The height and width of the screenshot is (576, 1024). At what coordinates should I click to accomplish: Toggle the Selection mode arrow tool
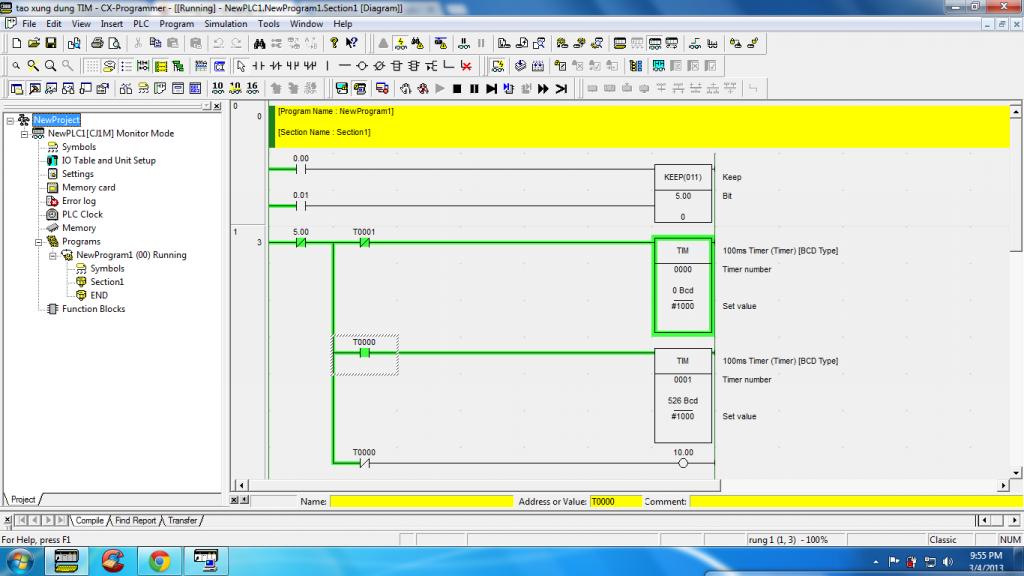click(x=240, y=66)
